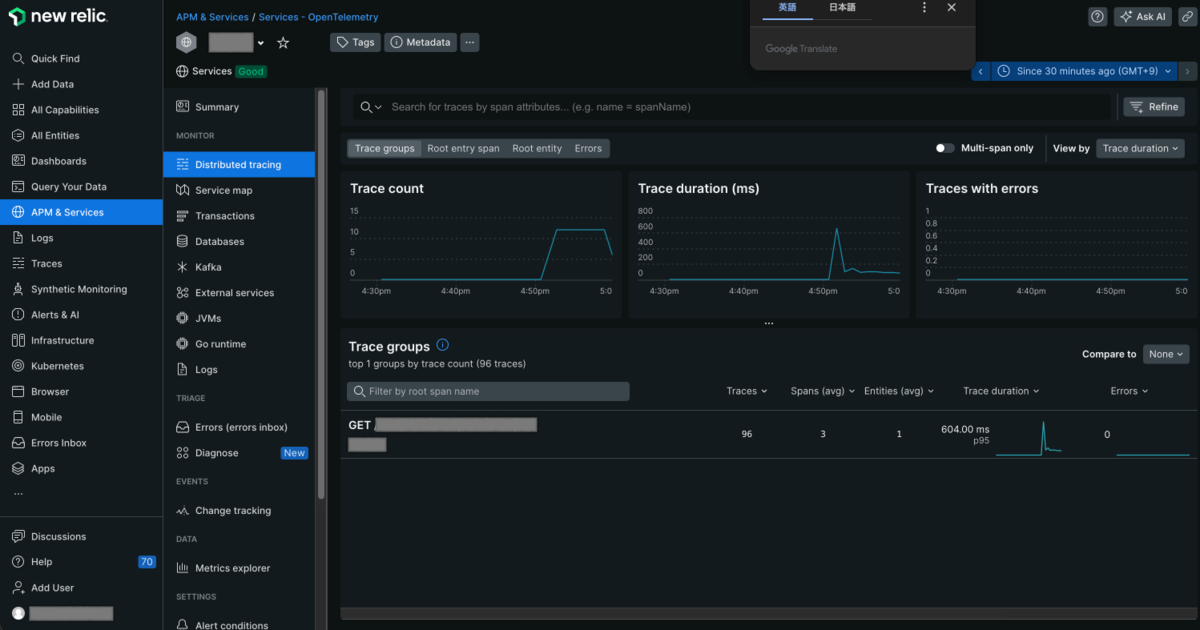Go to Infrastructure
The width and height of the screenshot is (1200, 630).
(62, 341)
